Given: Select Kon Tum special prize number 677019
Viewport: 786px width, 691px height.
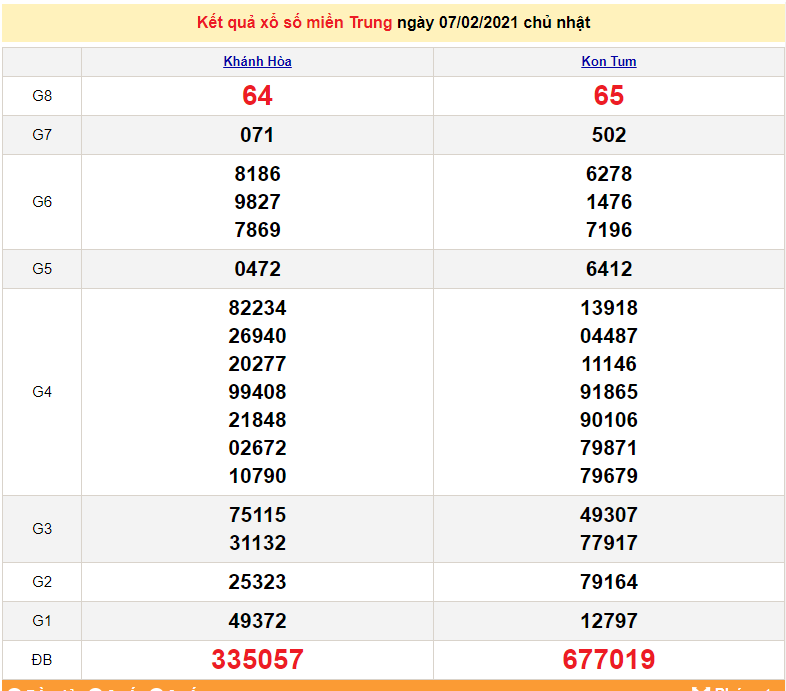Looking at the screenshot, I should (608, 660).
